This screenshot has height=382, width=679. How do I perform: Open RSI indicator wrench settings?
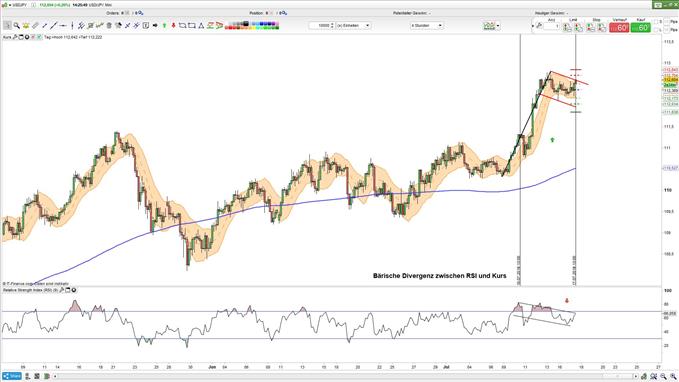click(x=61, y=290)
